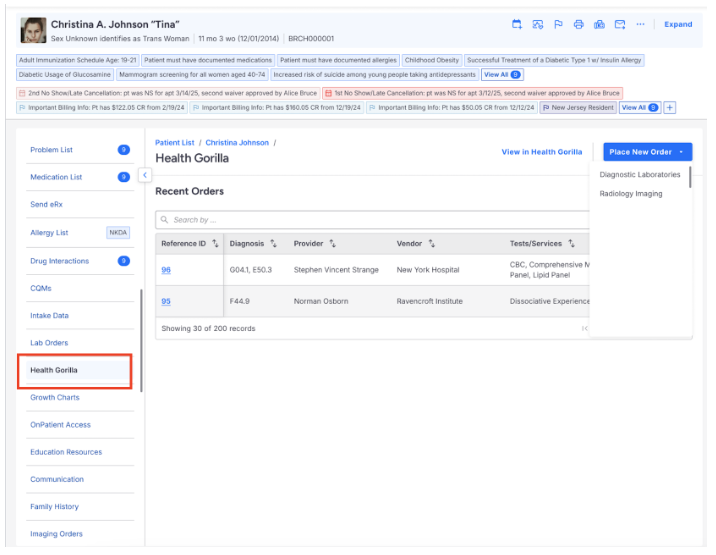Screen dimensions: 716x555
Task: Open Imaging Orders in sidebar
Action: tap(56, 534)
